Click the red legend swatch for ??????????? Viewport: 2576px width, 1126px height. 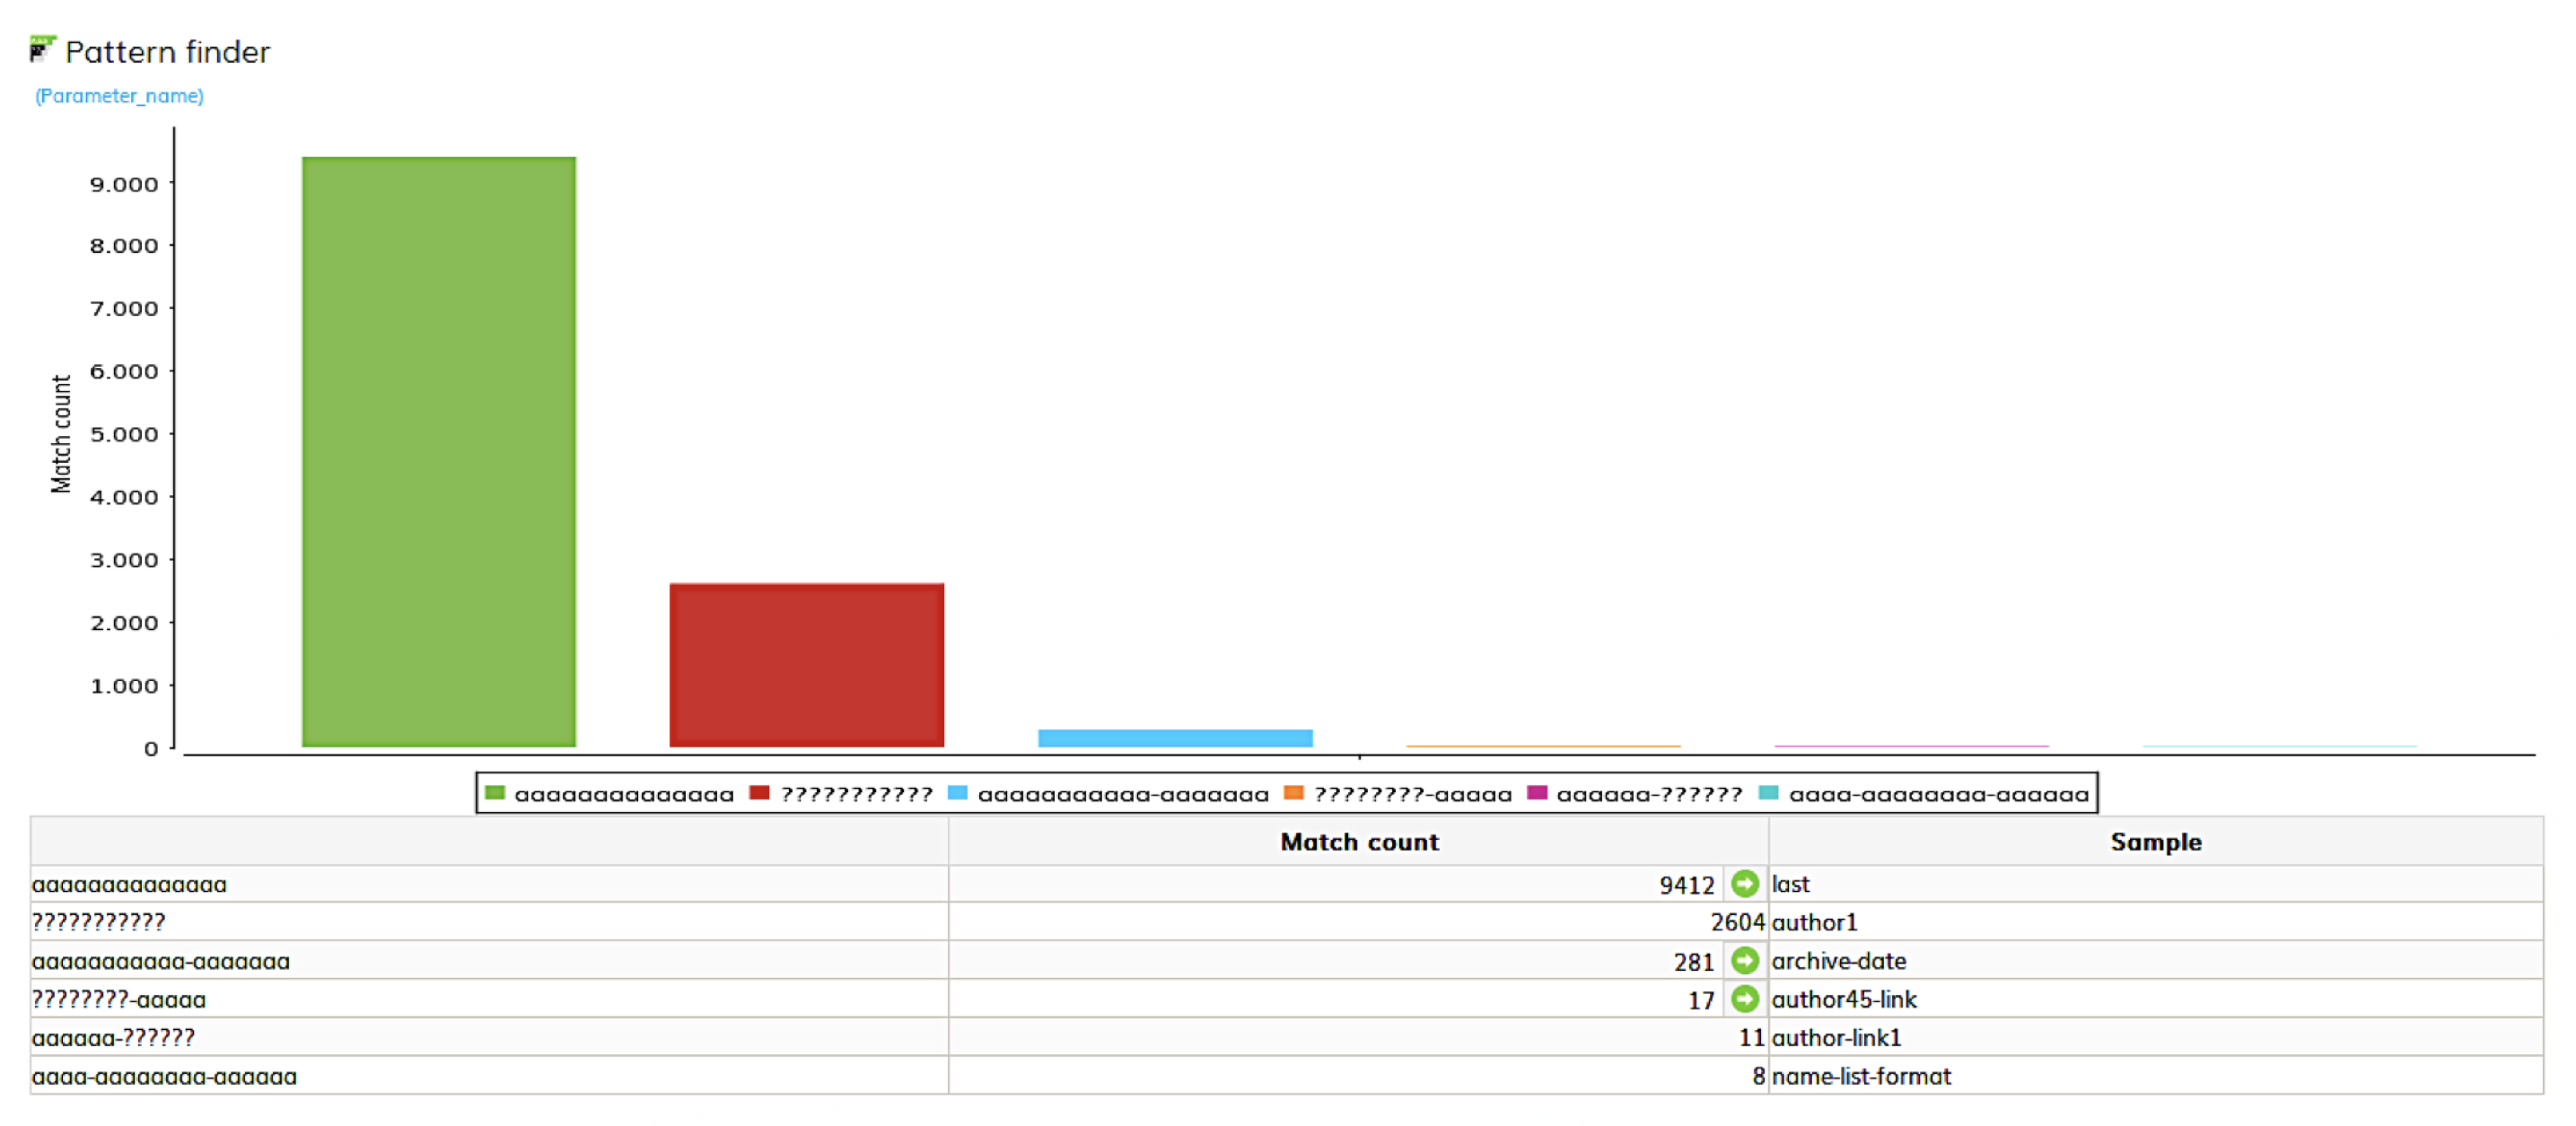point(759,793)
